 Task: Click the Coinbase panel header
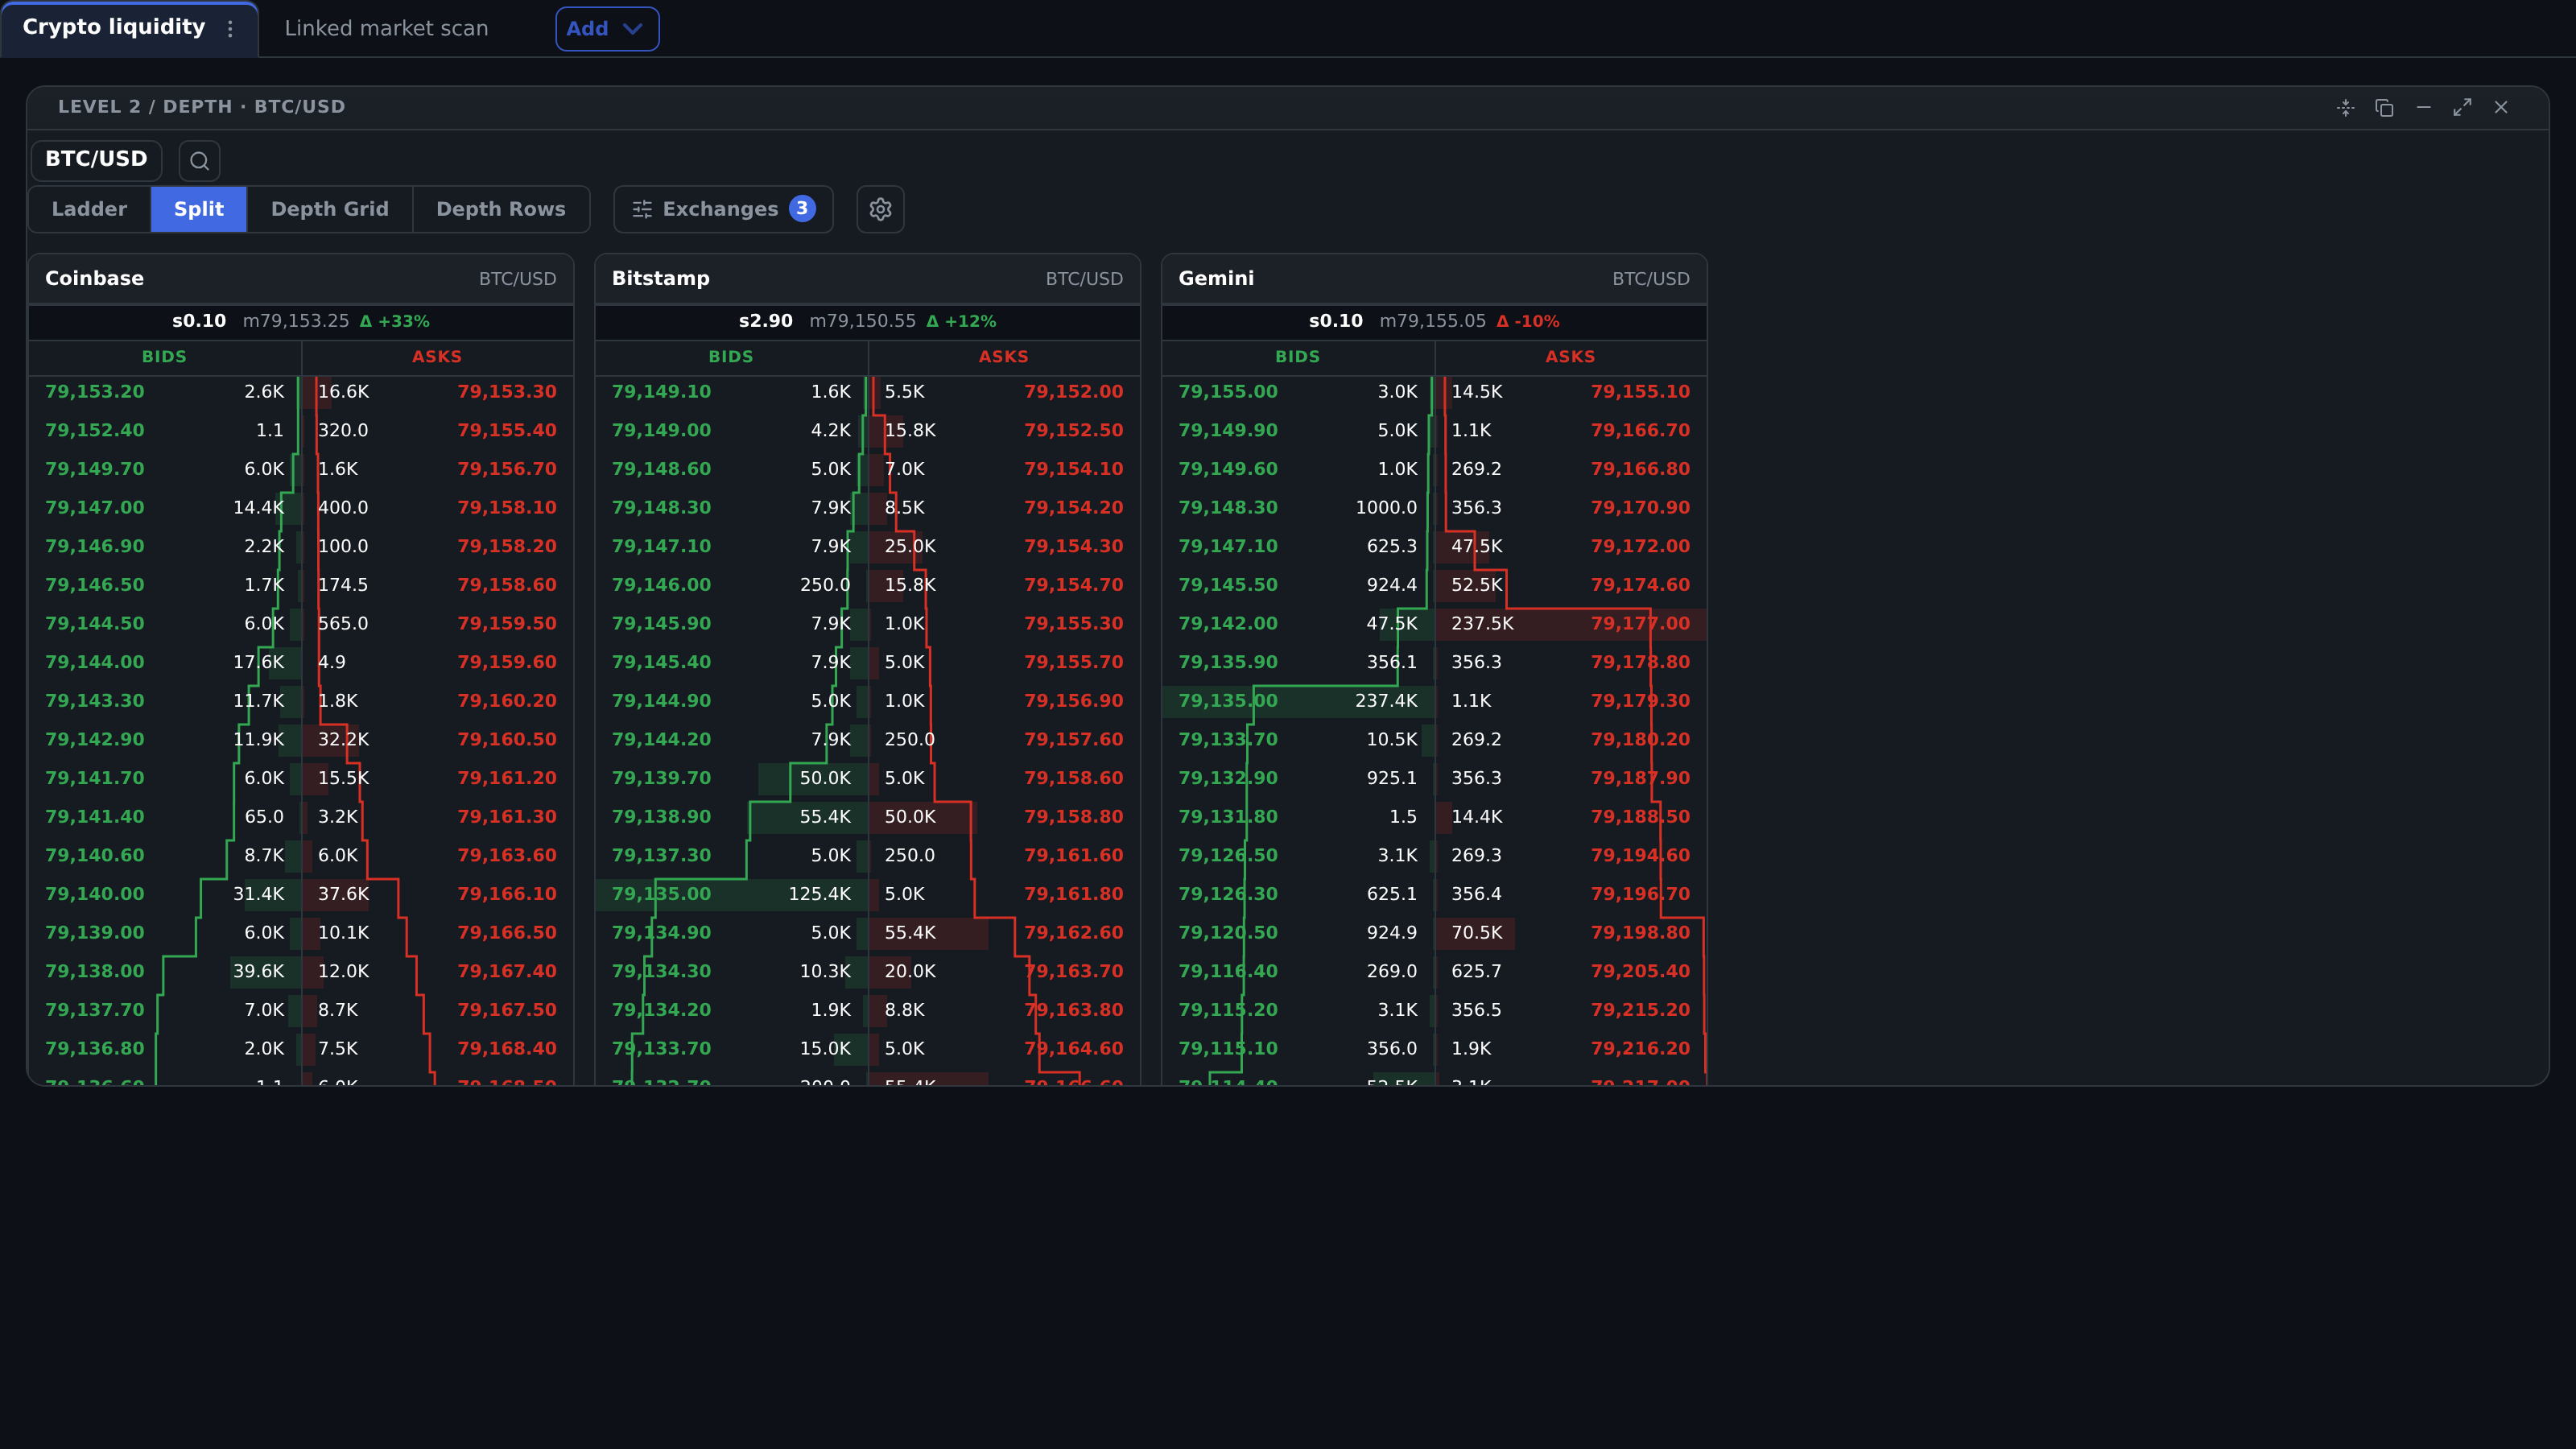[301, 279]
